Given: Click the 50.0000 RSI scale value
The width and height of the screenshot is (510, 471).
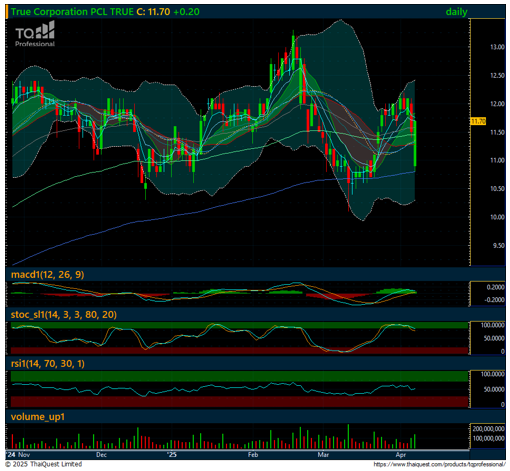Looking at the screenshot, I should [x=494, y=389].
